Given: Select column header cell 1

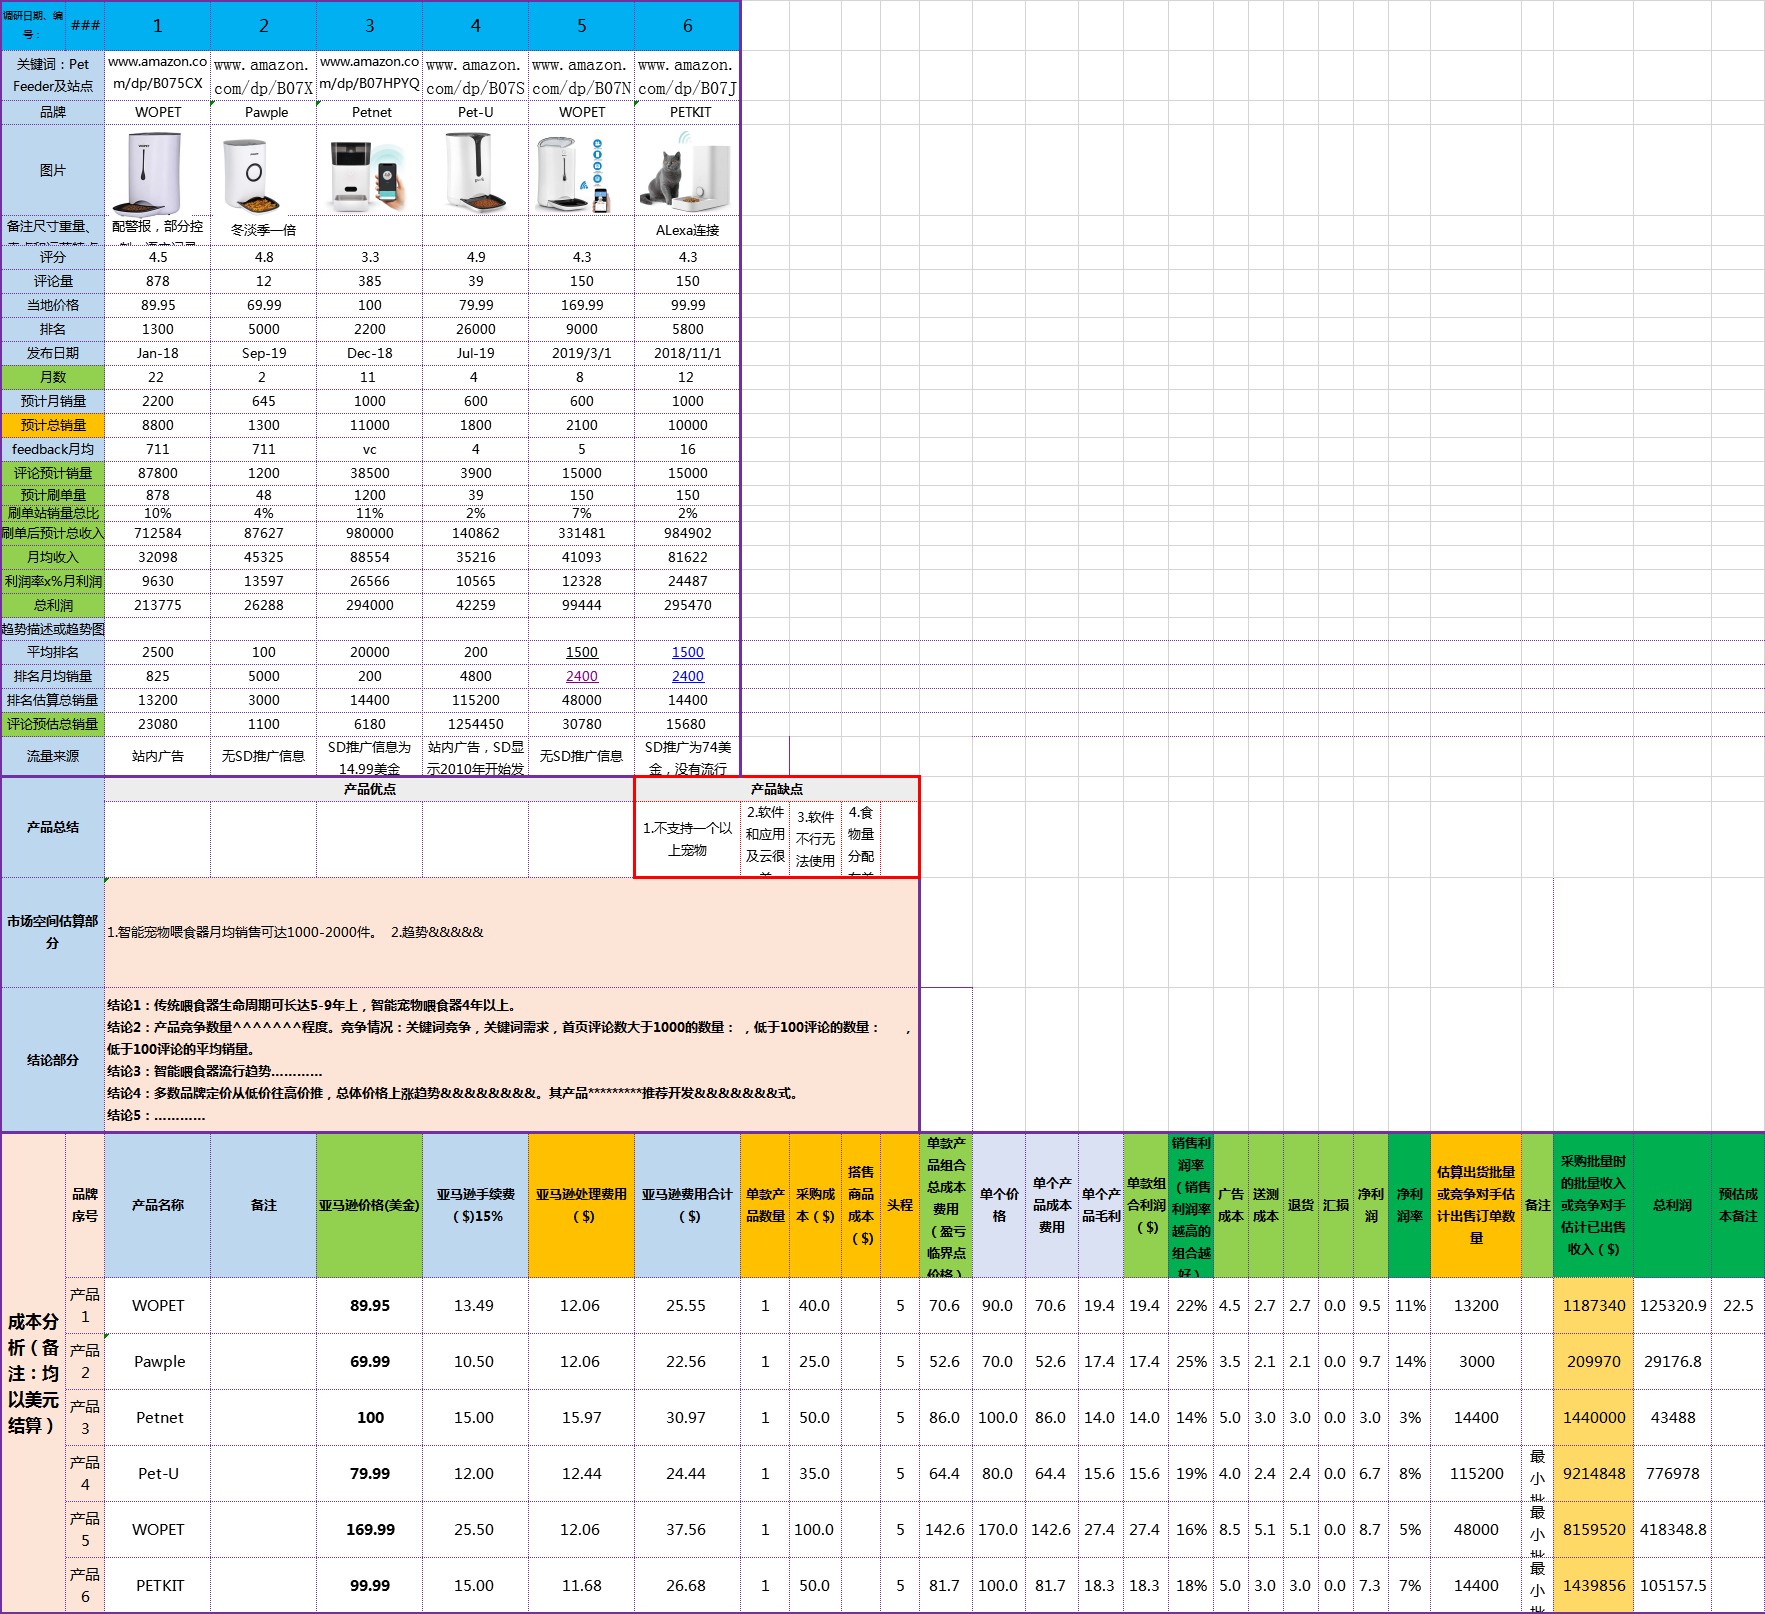Looking at the screenshot, I should pos(158,26).
